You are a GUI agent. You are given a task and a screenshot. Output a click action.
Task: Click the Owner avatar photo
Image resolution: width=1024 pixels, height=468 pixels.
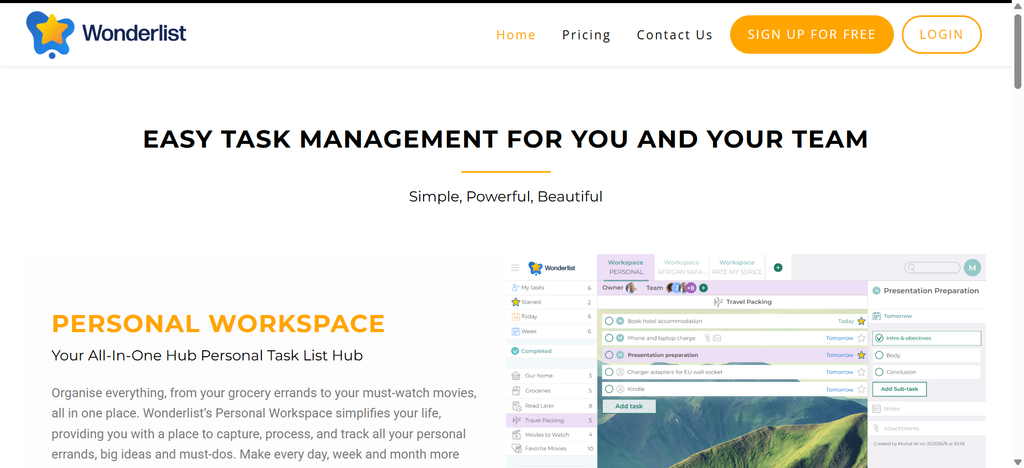(631, 288)
